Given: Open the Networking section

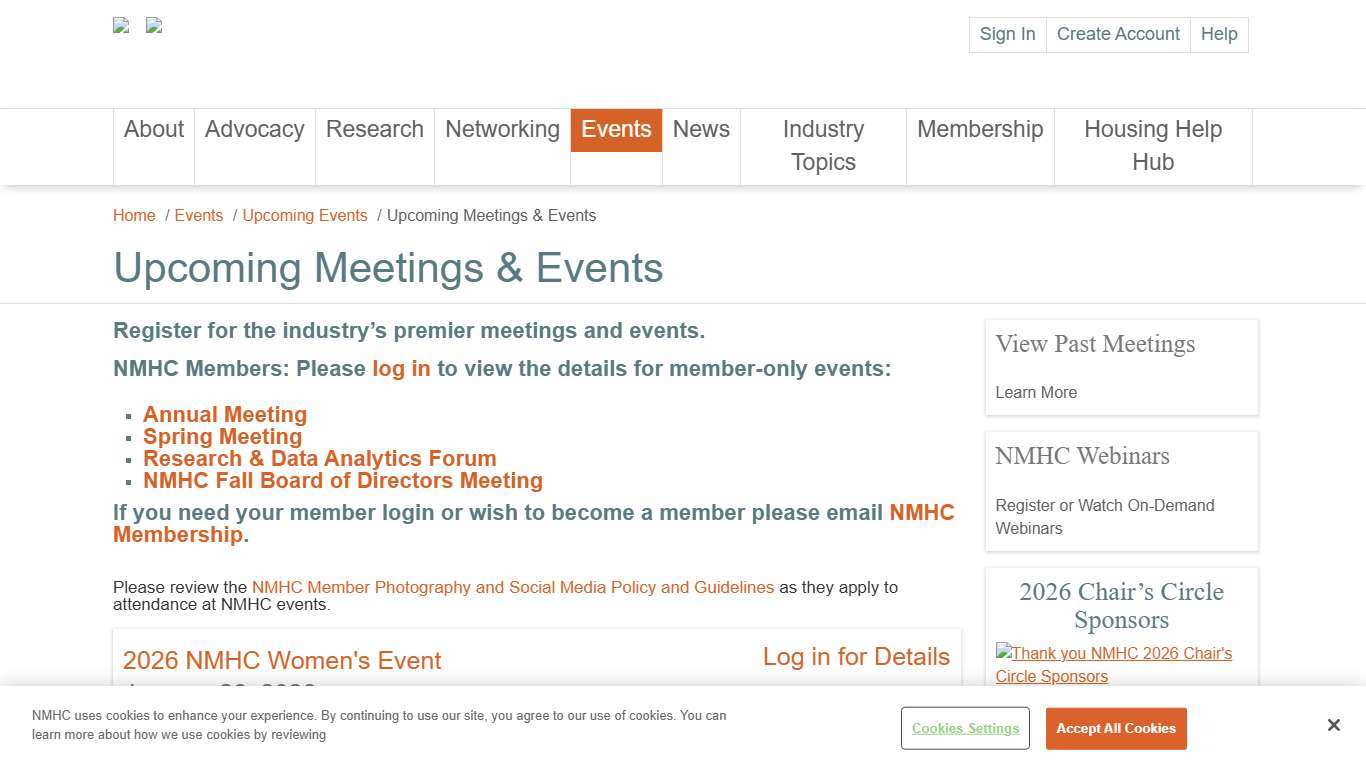Looking at the screenshot, I should (502, 129).
